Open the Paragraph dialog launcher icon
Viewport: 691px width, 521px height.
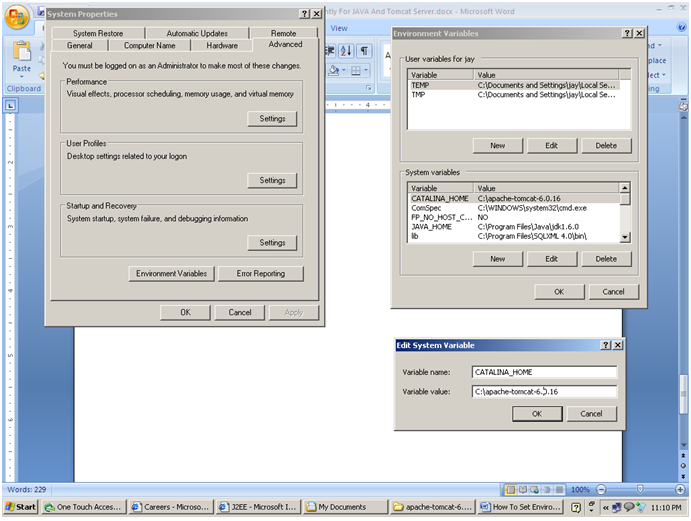click(368, 88)
